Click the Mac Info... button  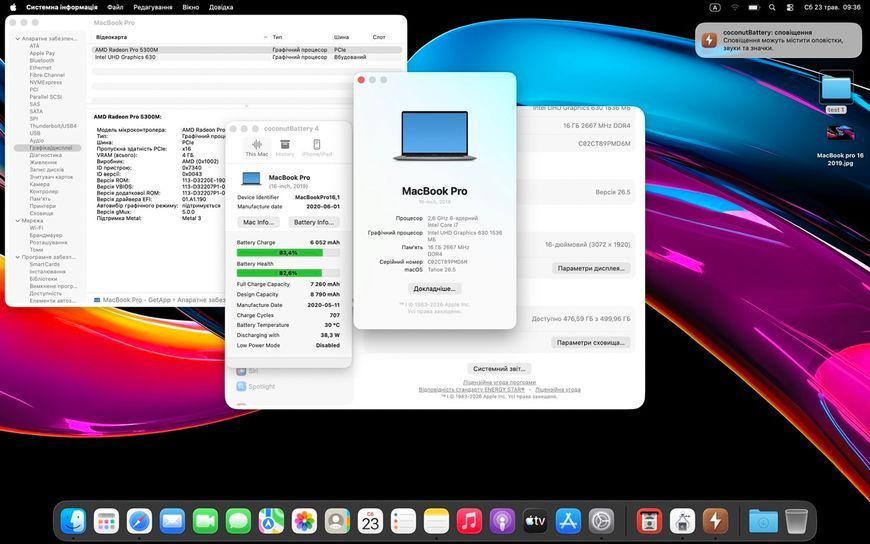[259, 222]
